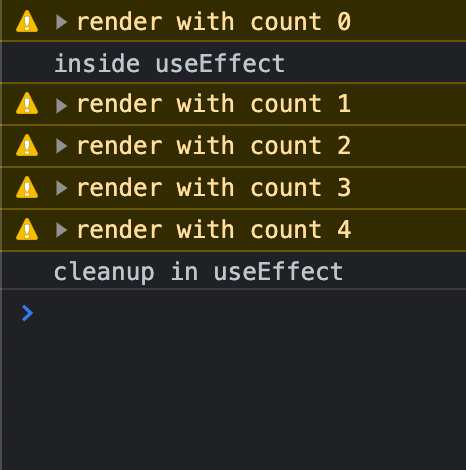Viewport: 466px width, 470px height.
Task: Click warning icon for count 2 row
Action: click(27, 146)
